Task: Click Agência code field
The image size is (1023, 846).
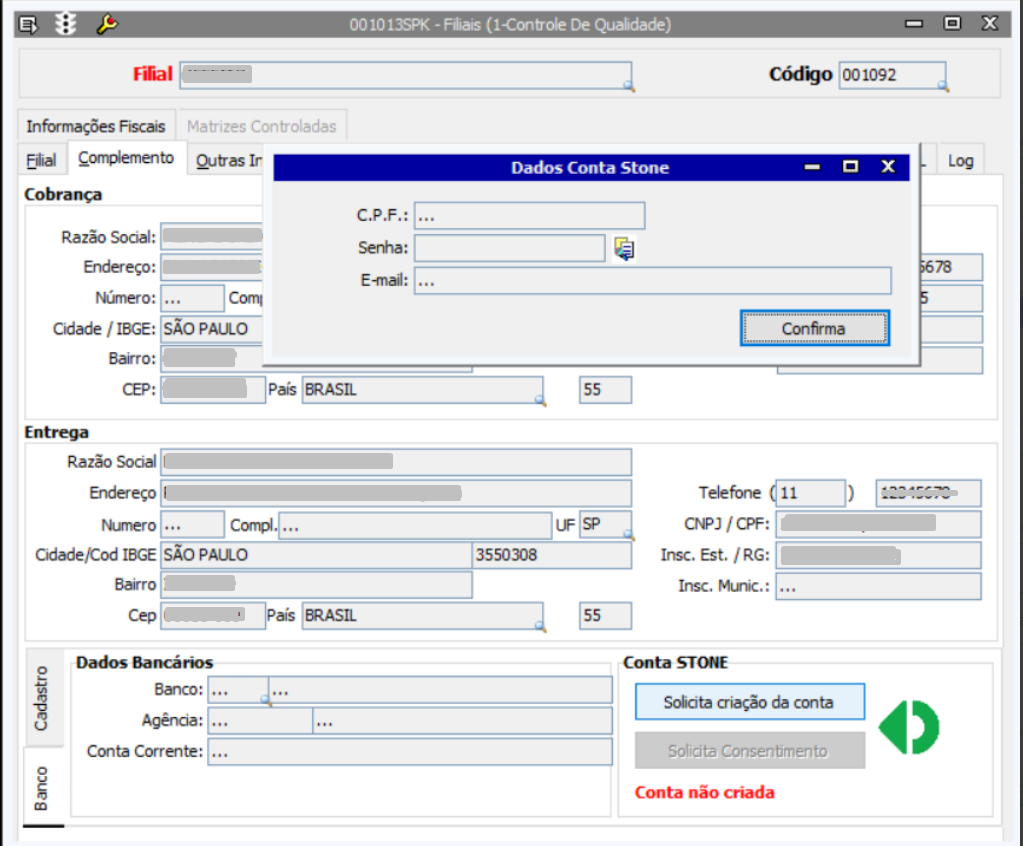Action: (260, 721)
